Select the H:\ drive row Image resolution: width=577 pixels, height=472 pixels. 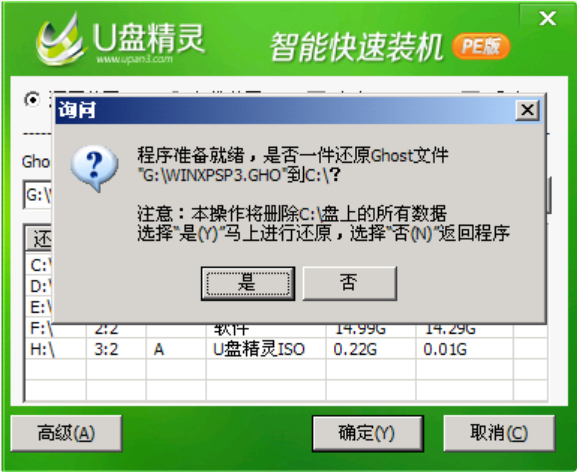point(286,349)
